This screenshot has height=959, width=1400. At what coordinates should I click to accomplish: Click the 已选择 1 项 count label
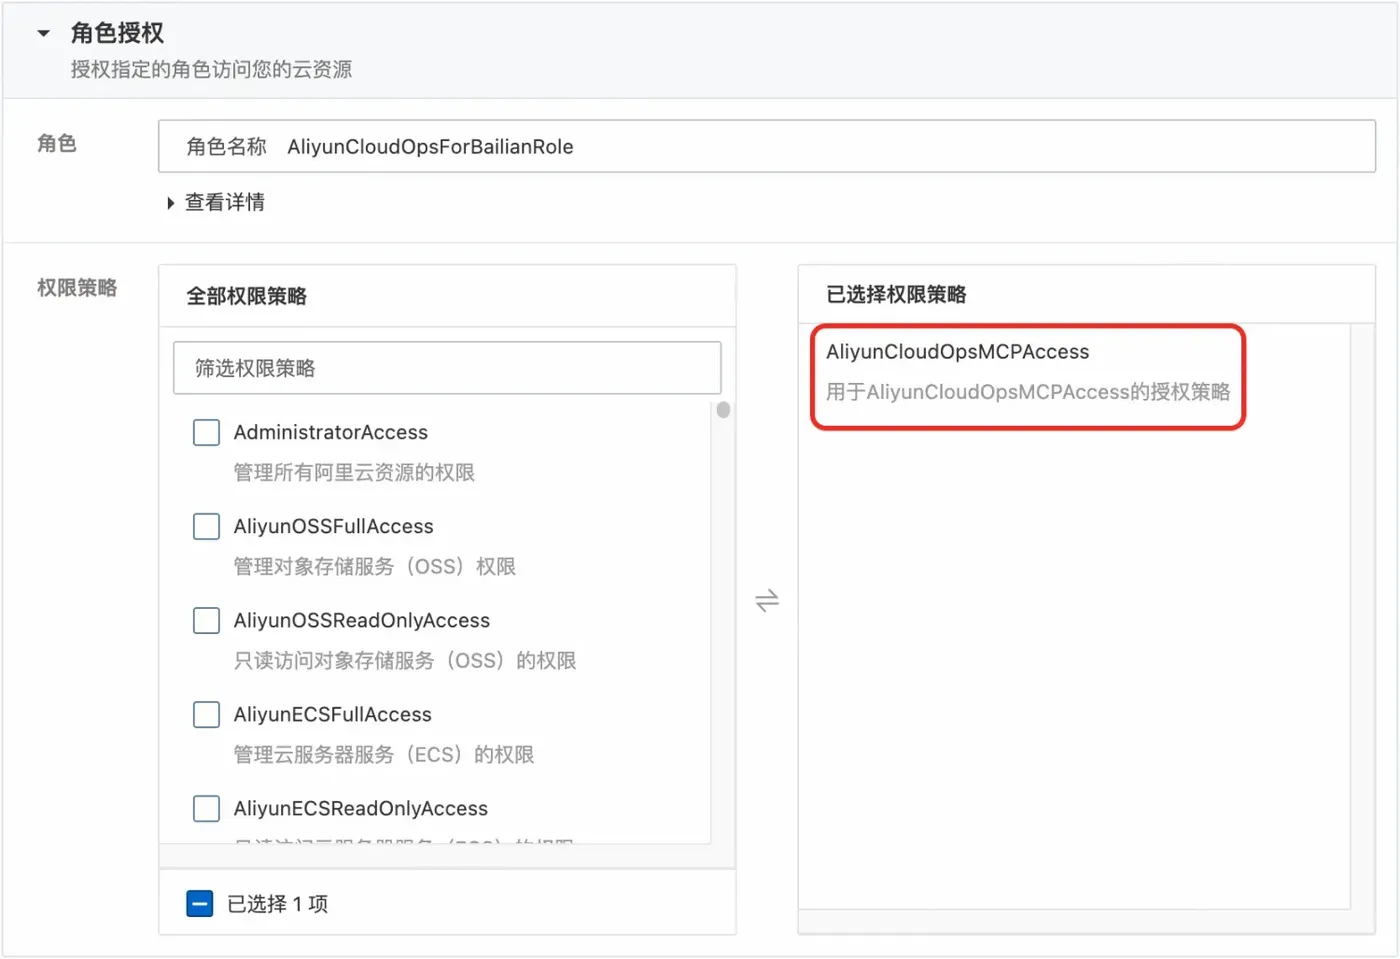point(278,904)
